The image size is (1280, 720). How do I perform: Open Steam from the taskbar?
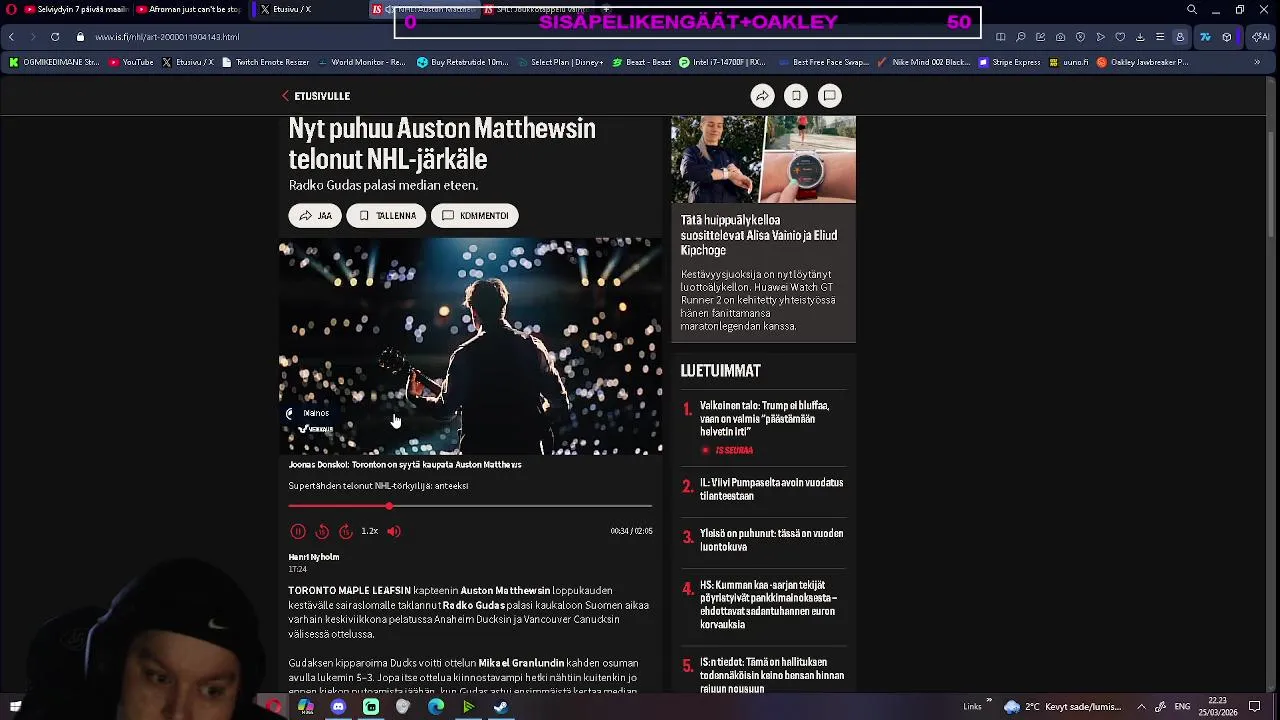[x=501, y=707]
